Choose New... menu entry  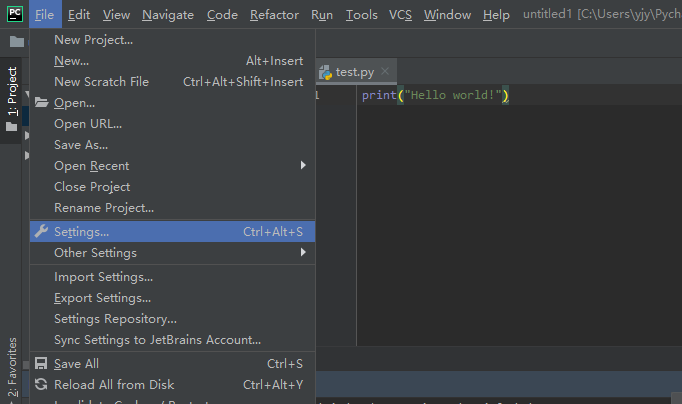click(x=172, y=61)
